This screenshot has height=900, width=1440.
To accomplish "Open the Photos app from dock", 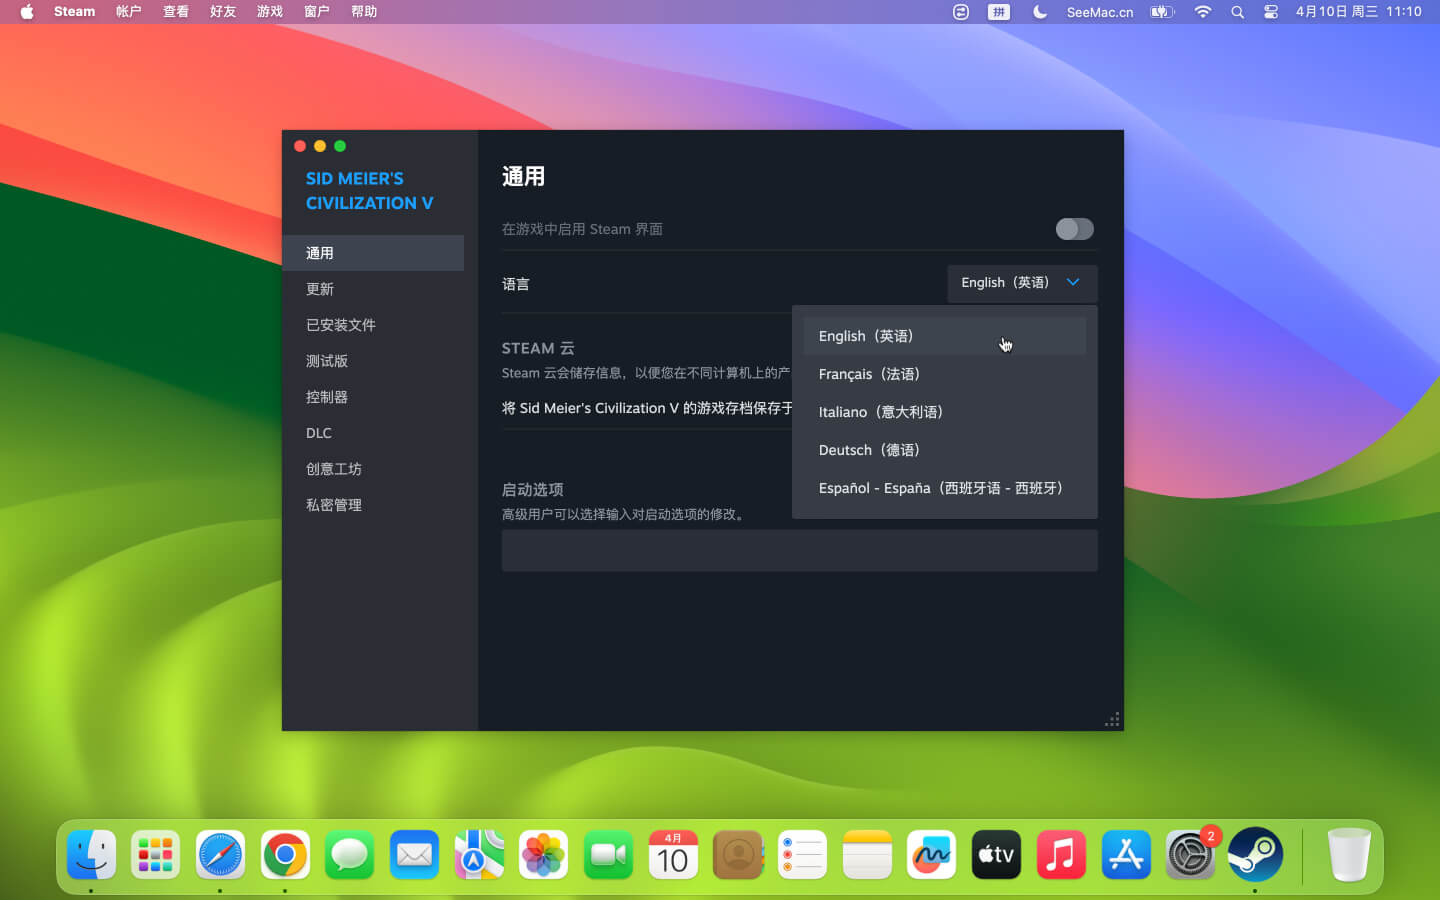I will (543, 855).
